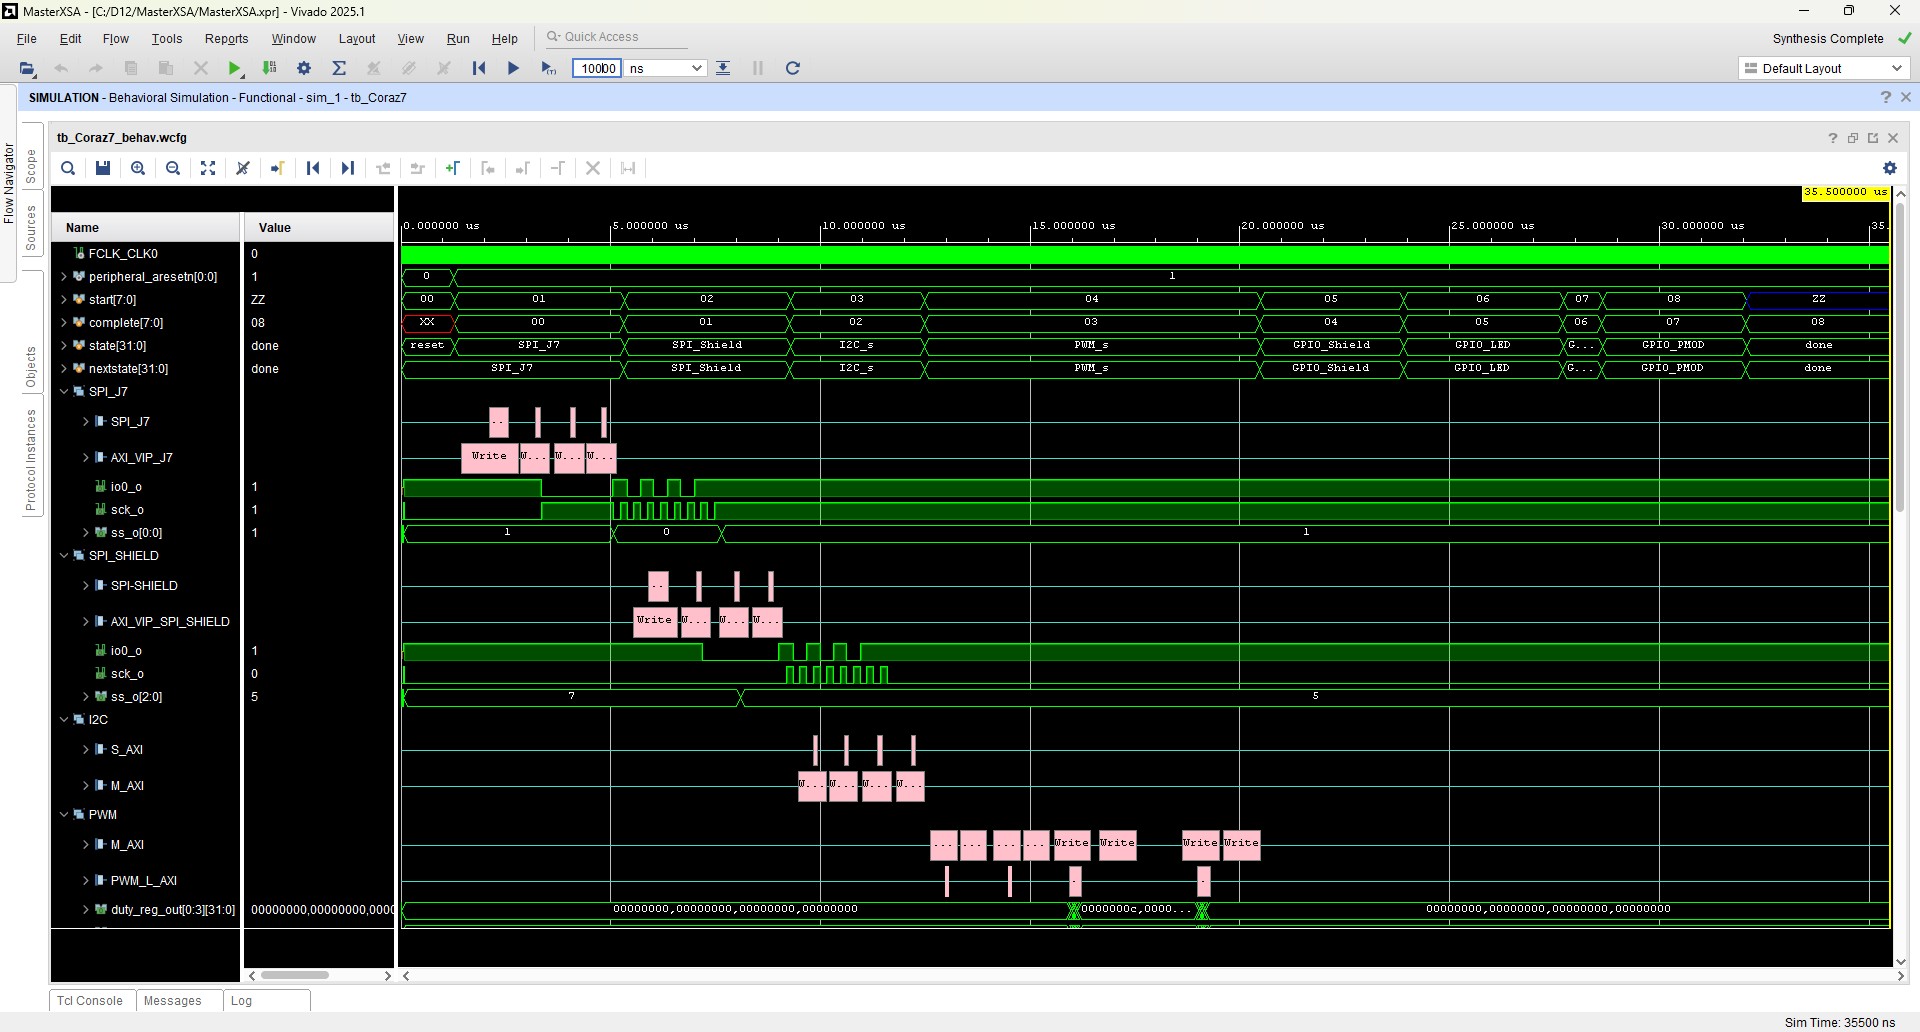Click the Name column header
This screenshot has height=1032, width=1920.
146,227
